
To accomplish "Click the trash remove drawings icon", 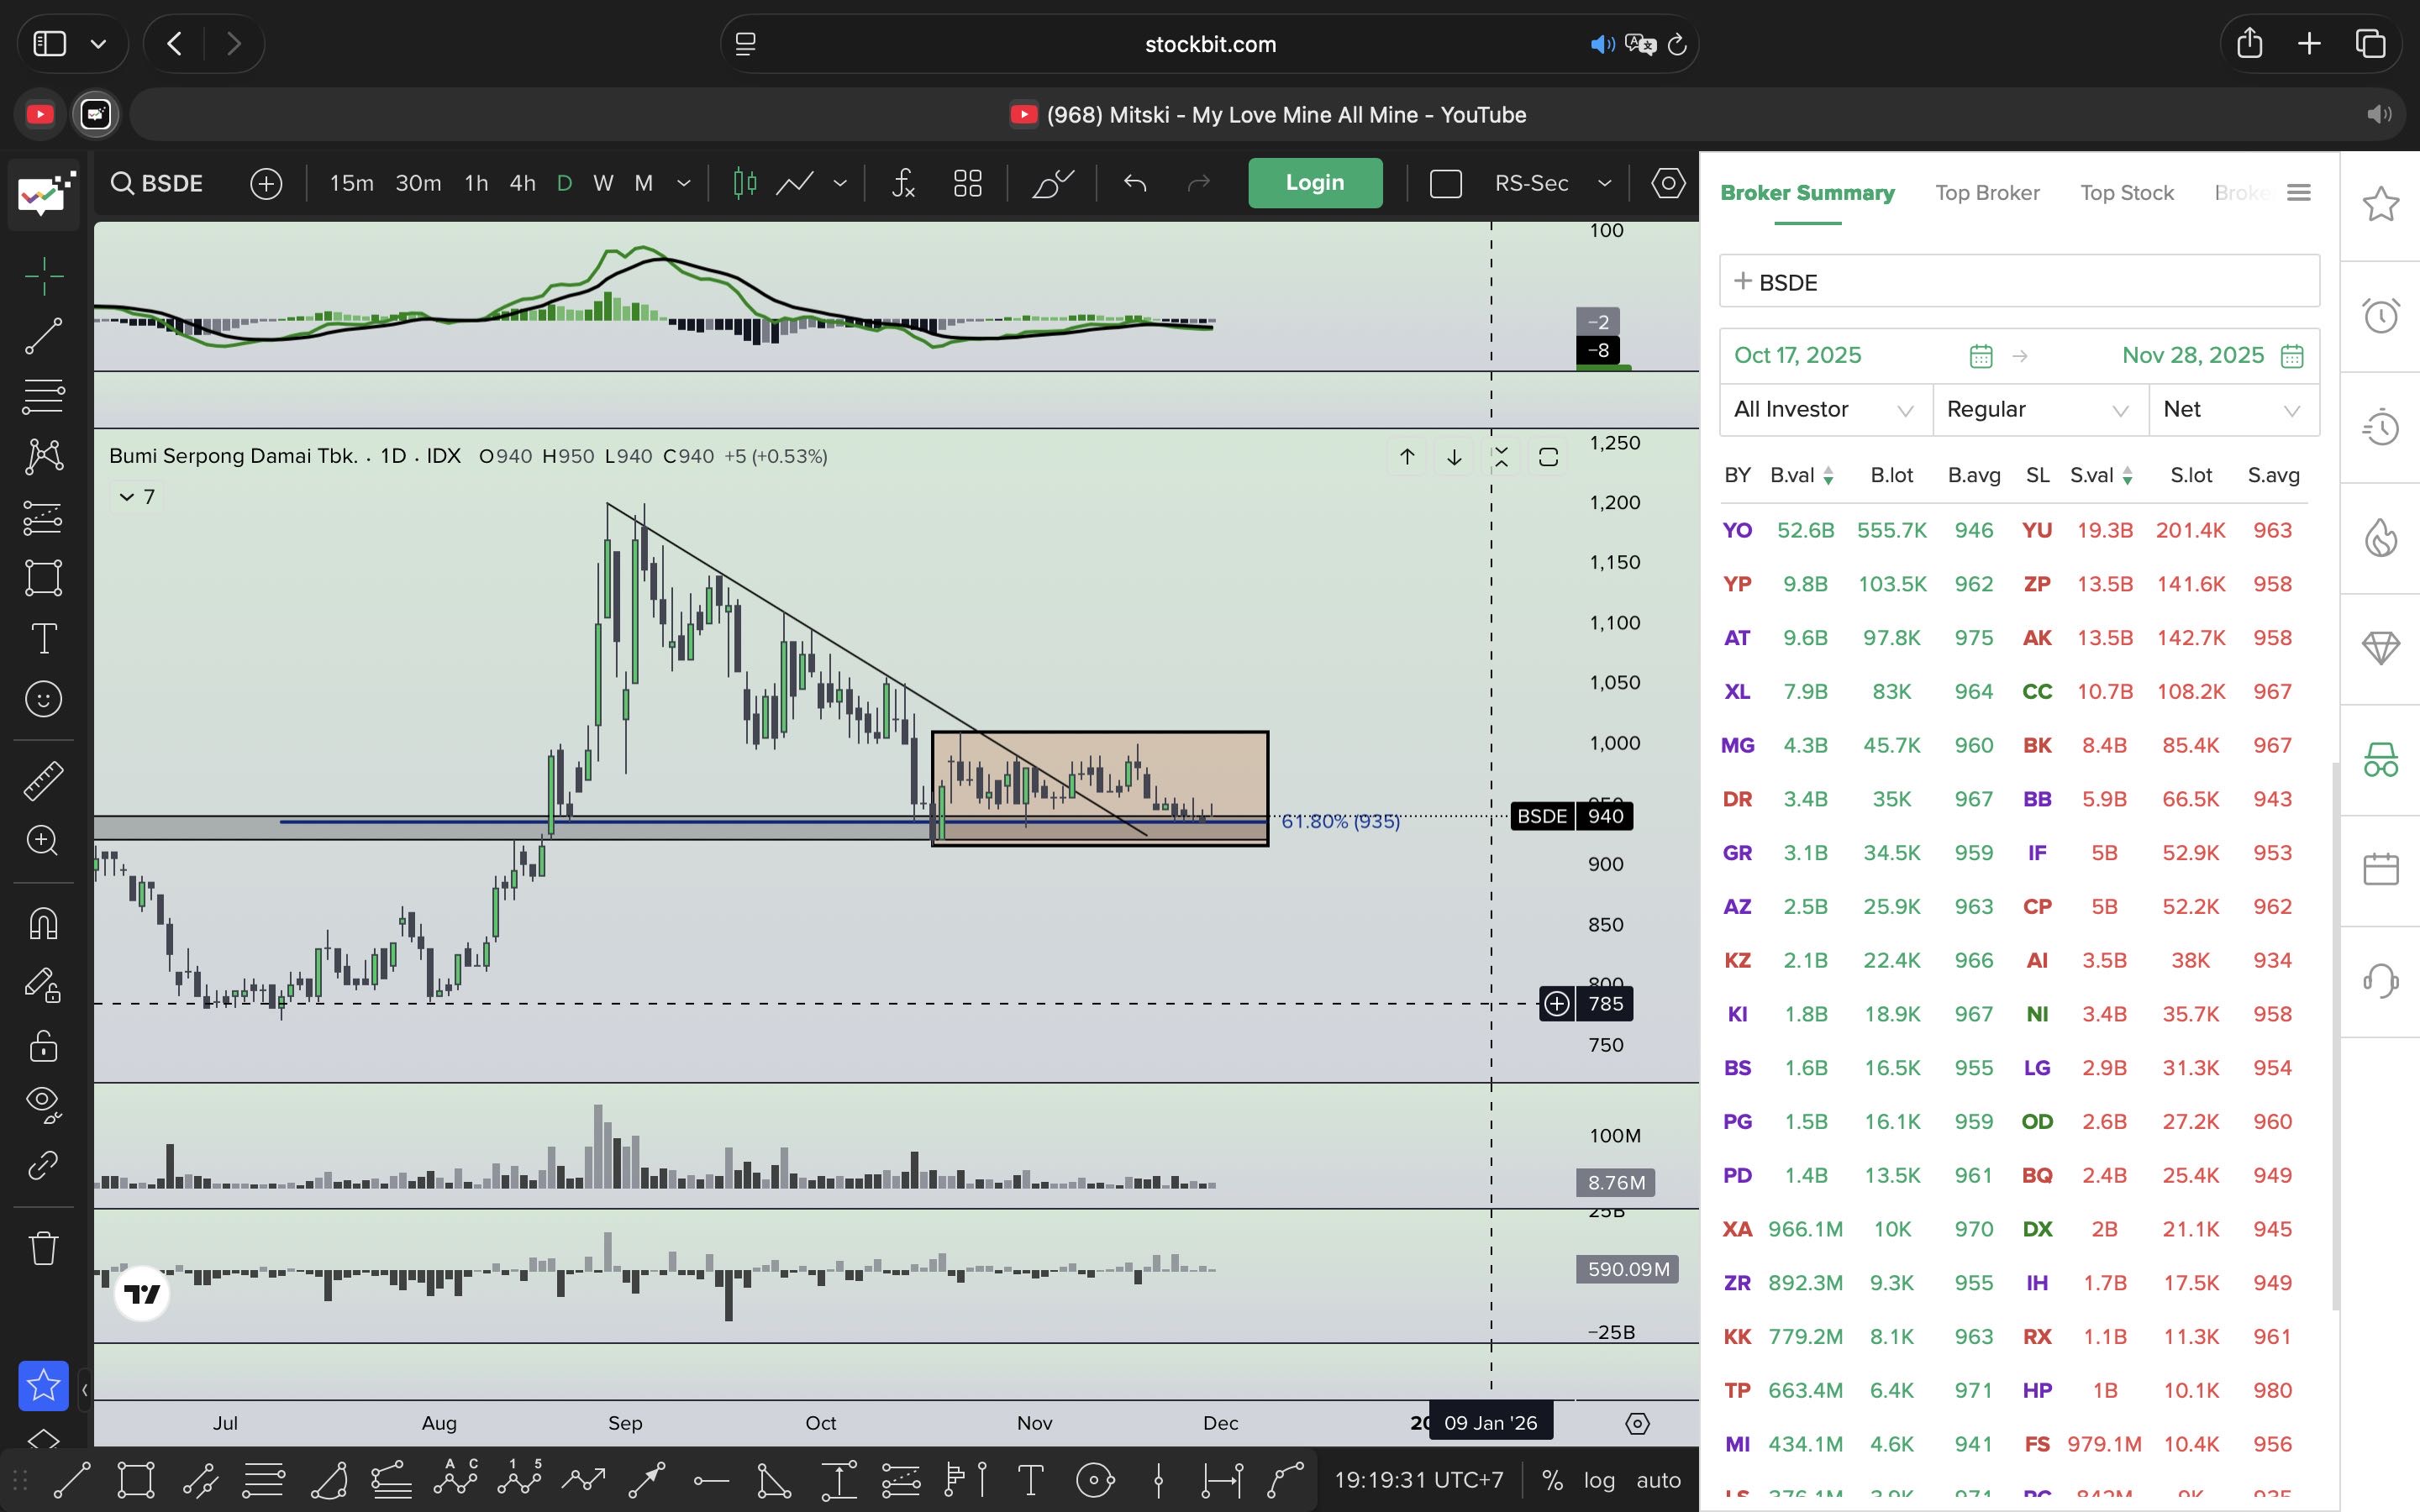I will 43,1247.
